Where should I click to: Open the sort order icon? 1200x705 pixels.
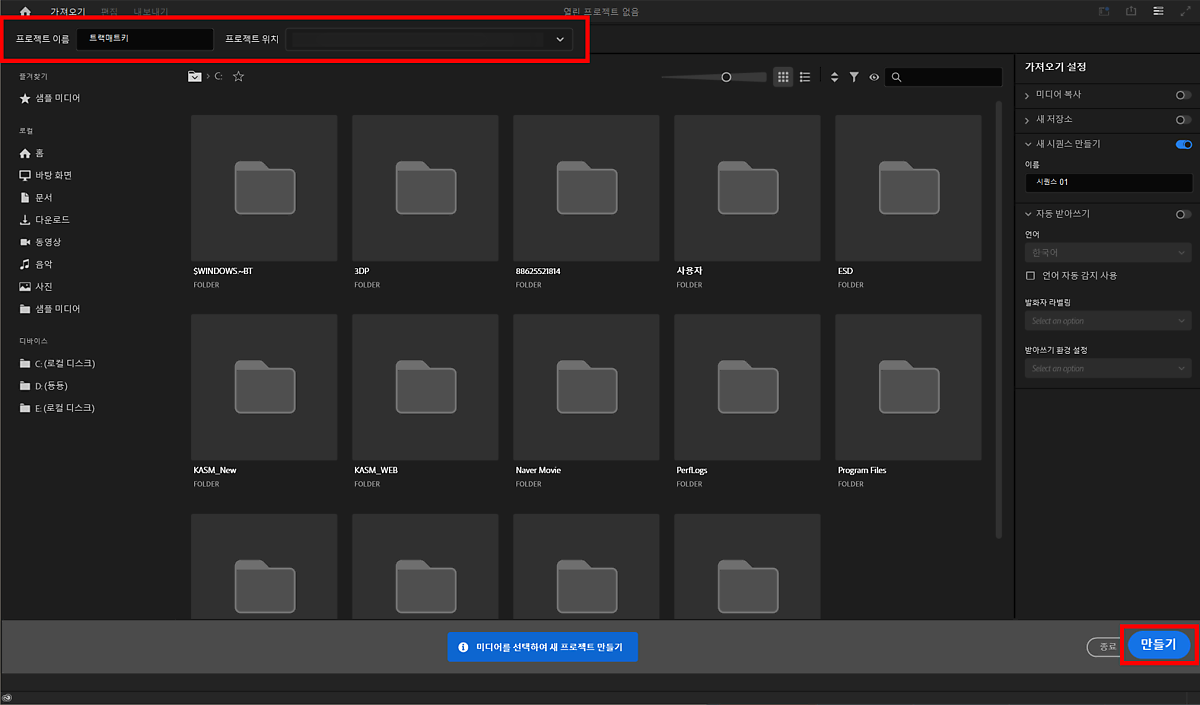tap(835, 77)
